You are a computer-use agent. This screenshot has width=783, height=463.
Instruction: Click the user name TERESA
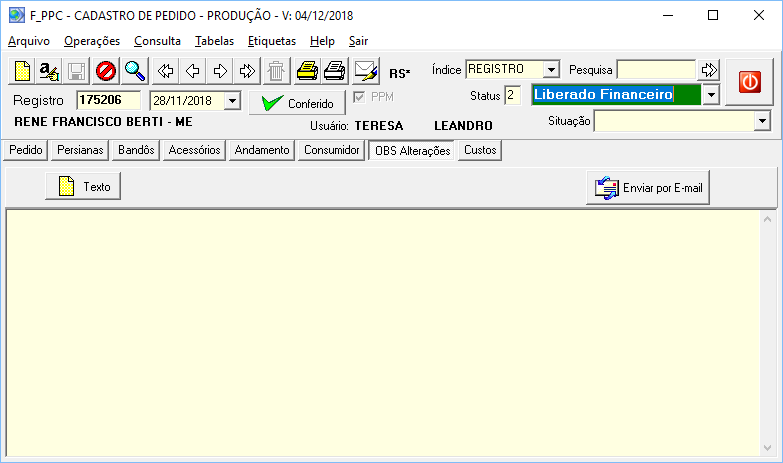pyautogui.click(x=379, y=126)
